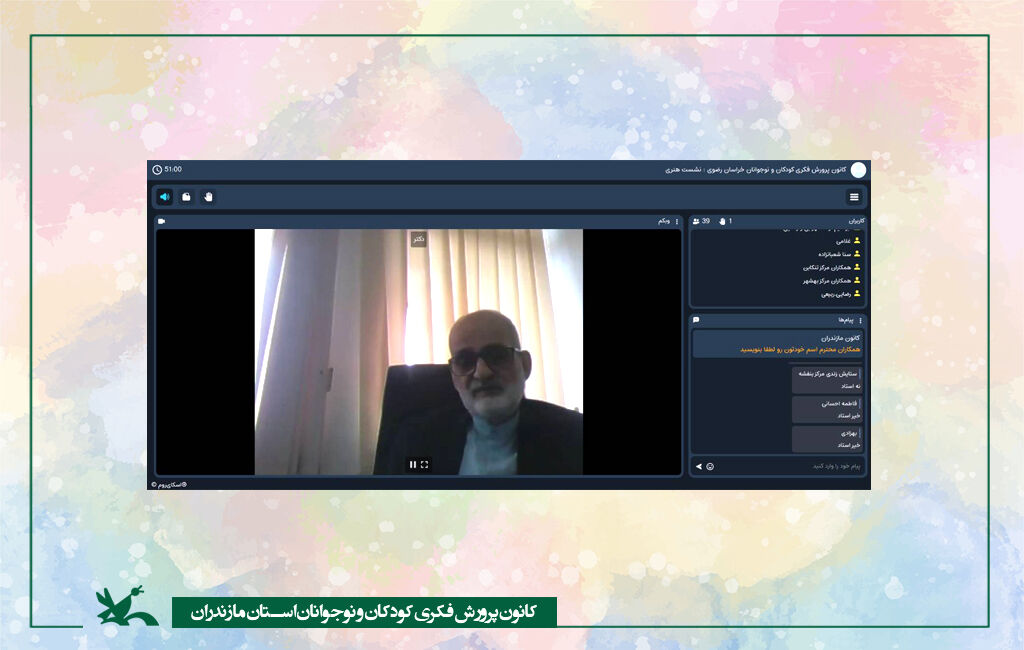The height and width of the screenshot is (650, 1024).
Task: Click the camera icon in webcam header
Action: tap(161, 221)
